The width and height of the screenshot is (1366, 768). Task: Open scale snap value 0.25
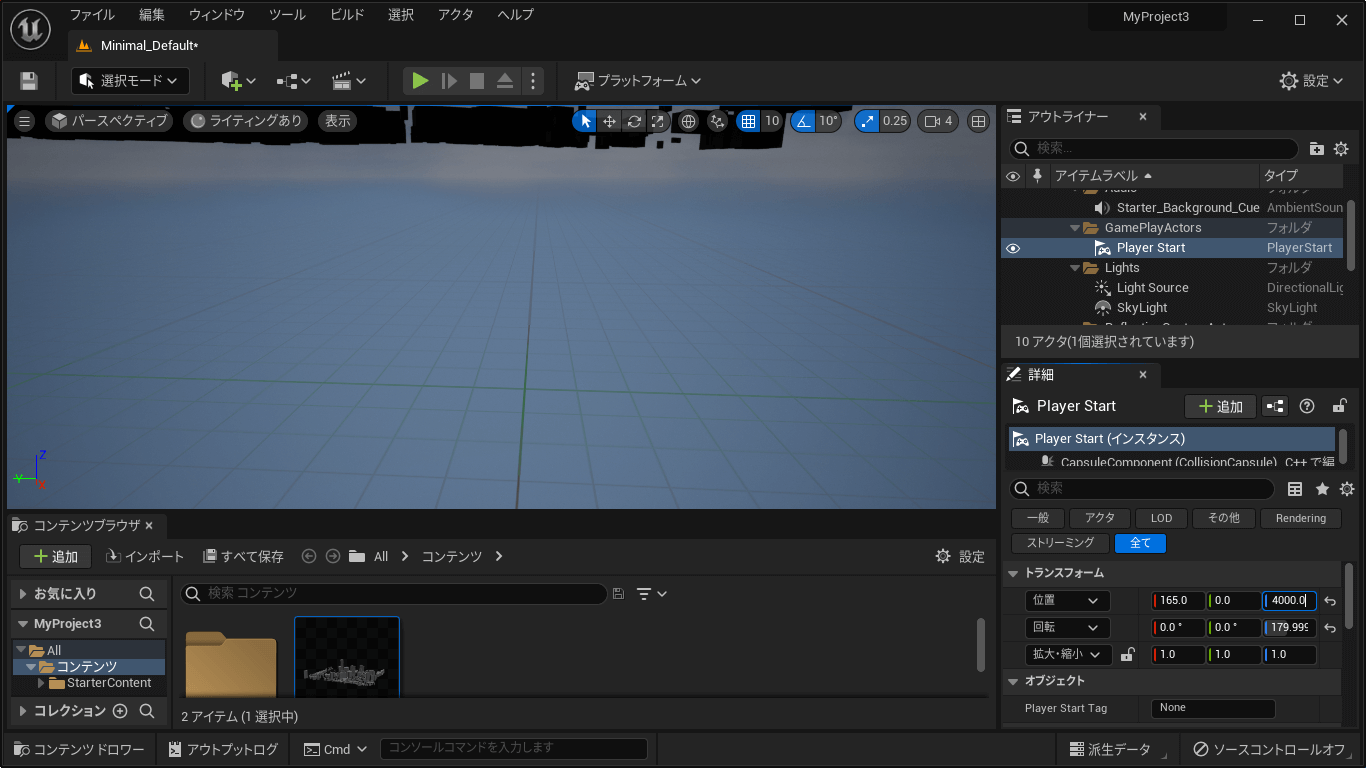pos(895,121)
